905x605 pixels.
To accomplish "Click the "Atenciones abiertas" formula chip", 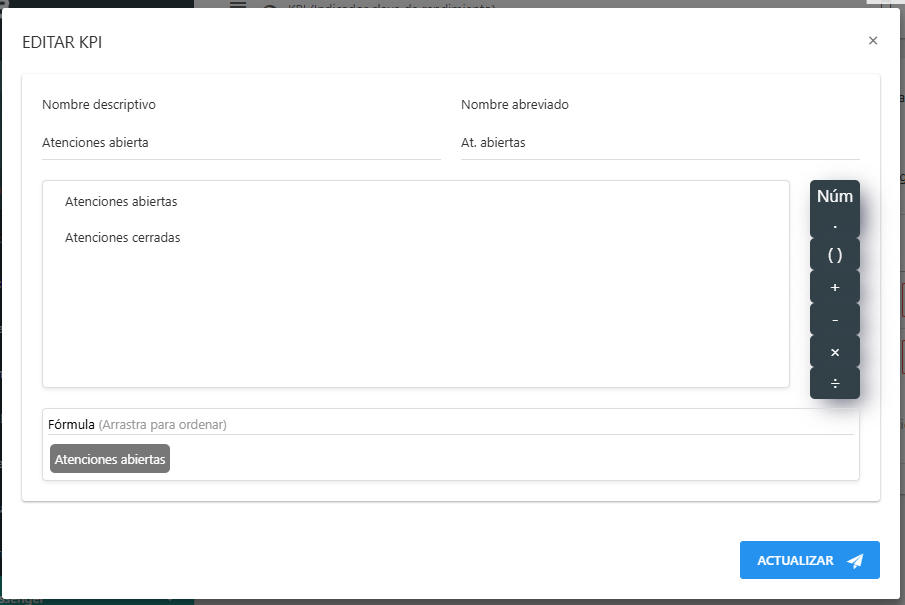I will 109,458.
